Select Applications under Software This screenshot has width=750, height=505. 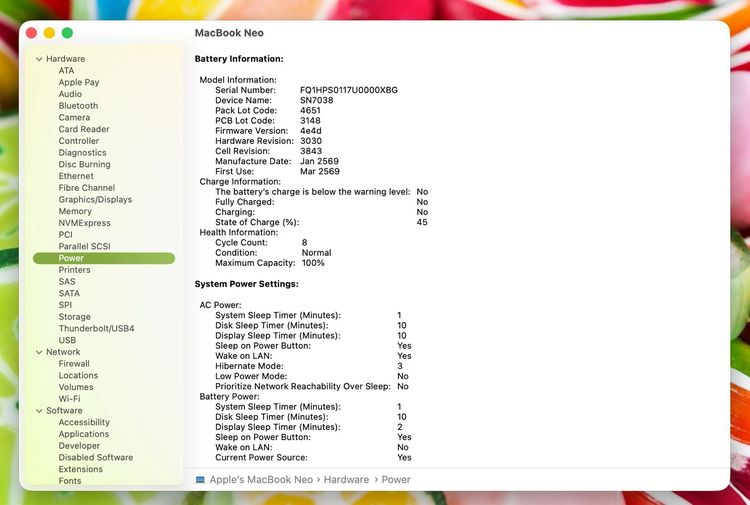click(x=84, y=434)
